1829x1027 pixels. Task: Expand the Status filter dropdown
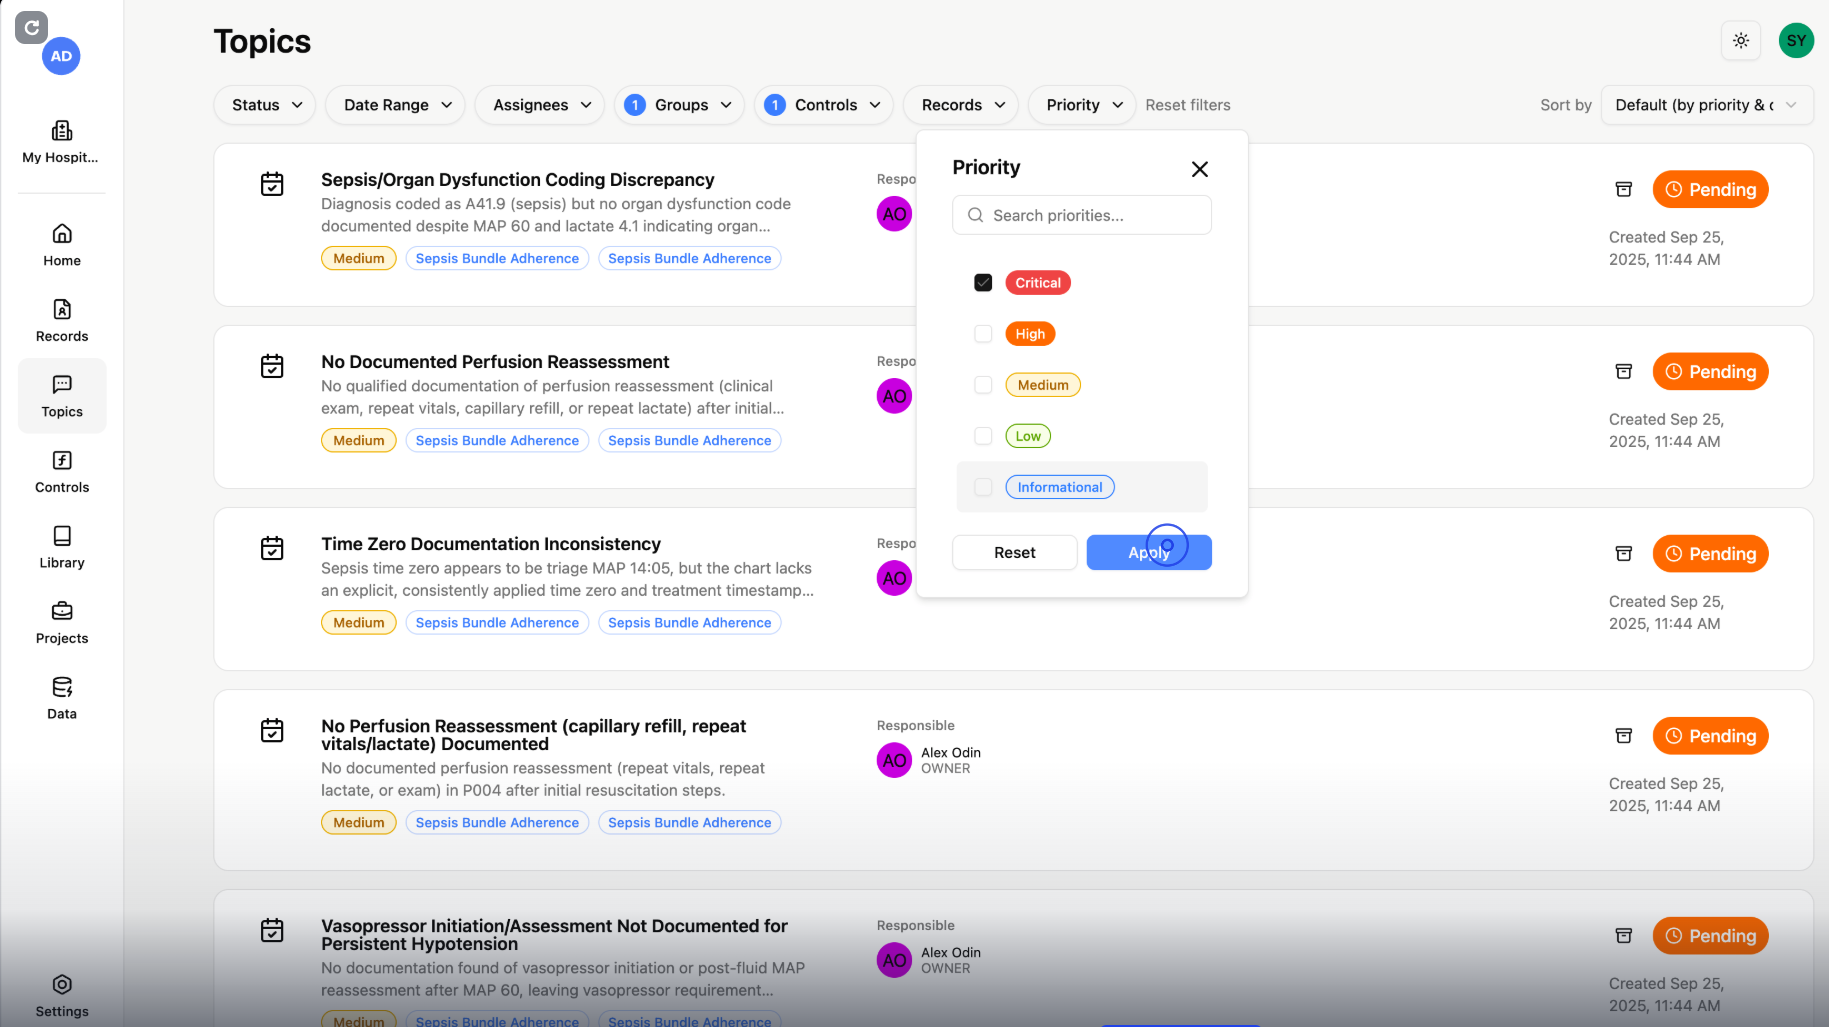tap(266, 105)
